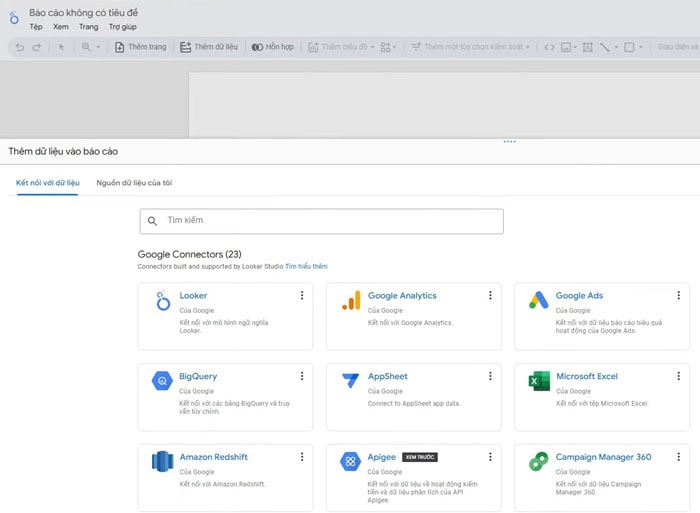
Task: Undo the last action
Action: 20,47
